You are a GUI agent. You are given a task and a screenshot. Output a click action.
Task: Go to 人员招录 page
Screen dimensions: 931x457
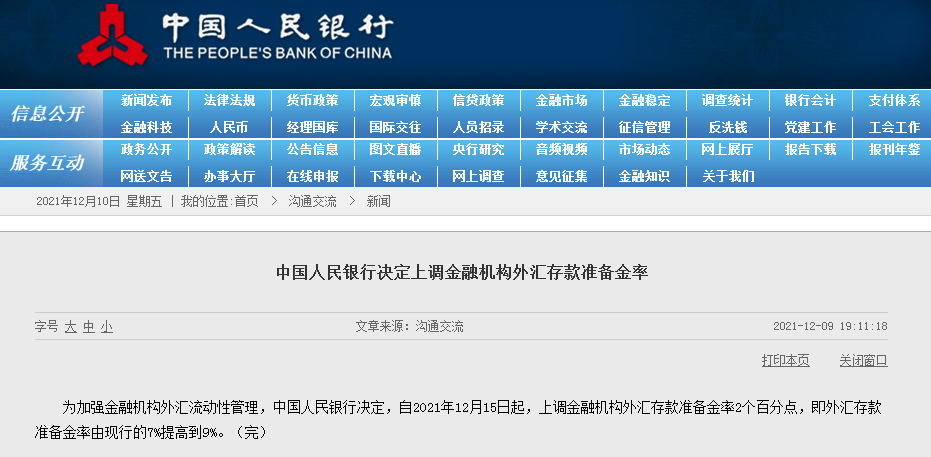(478, 128)
